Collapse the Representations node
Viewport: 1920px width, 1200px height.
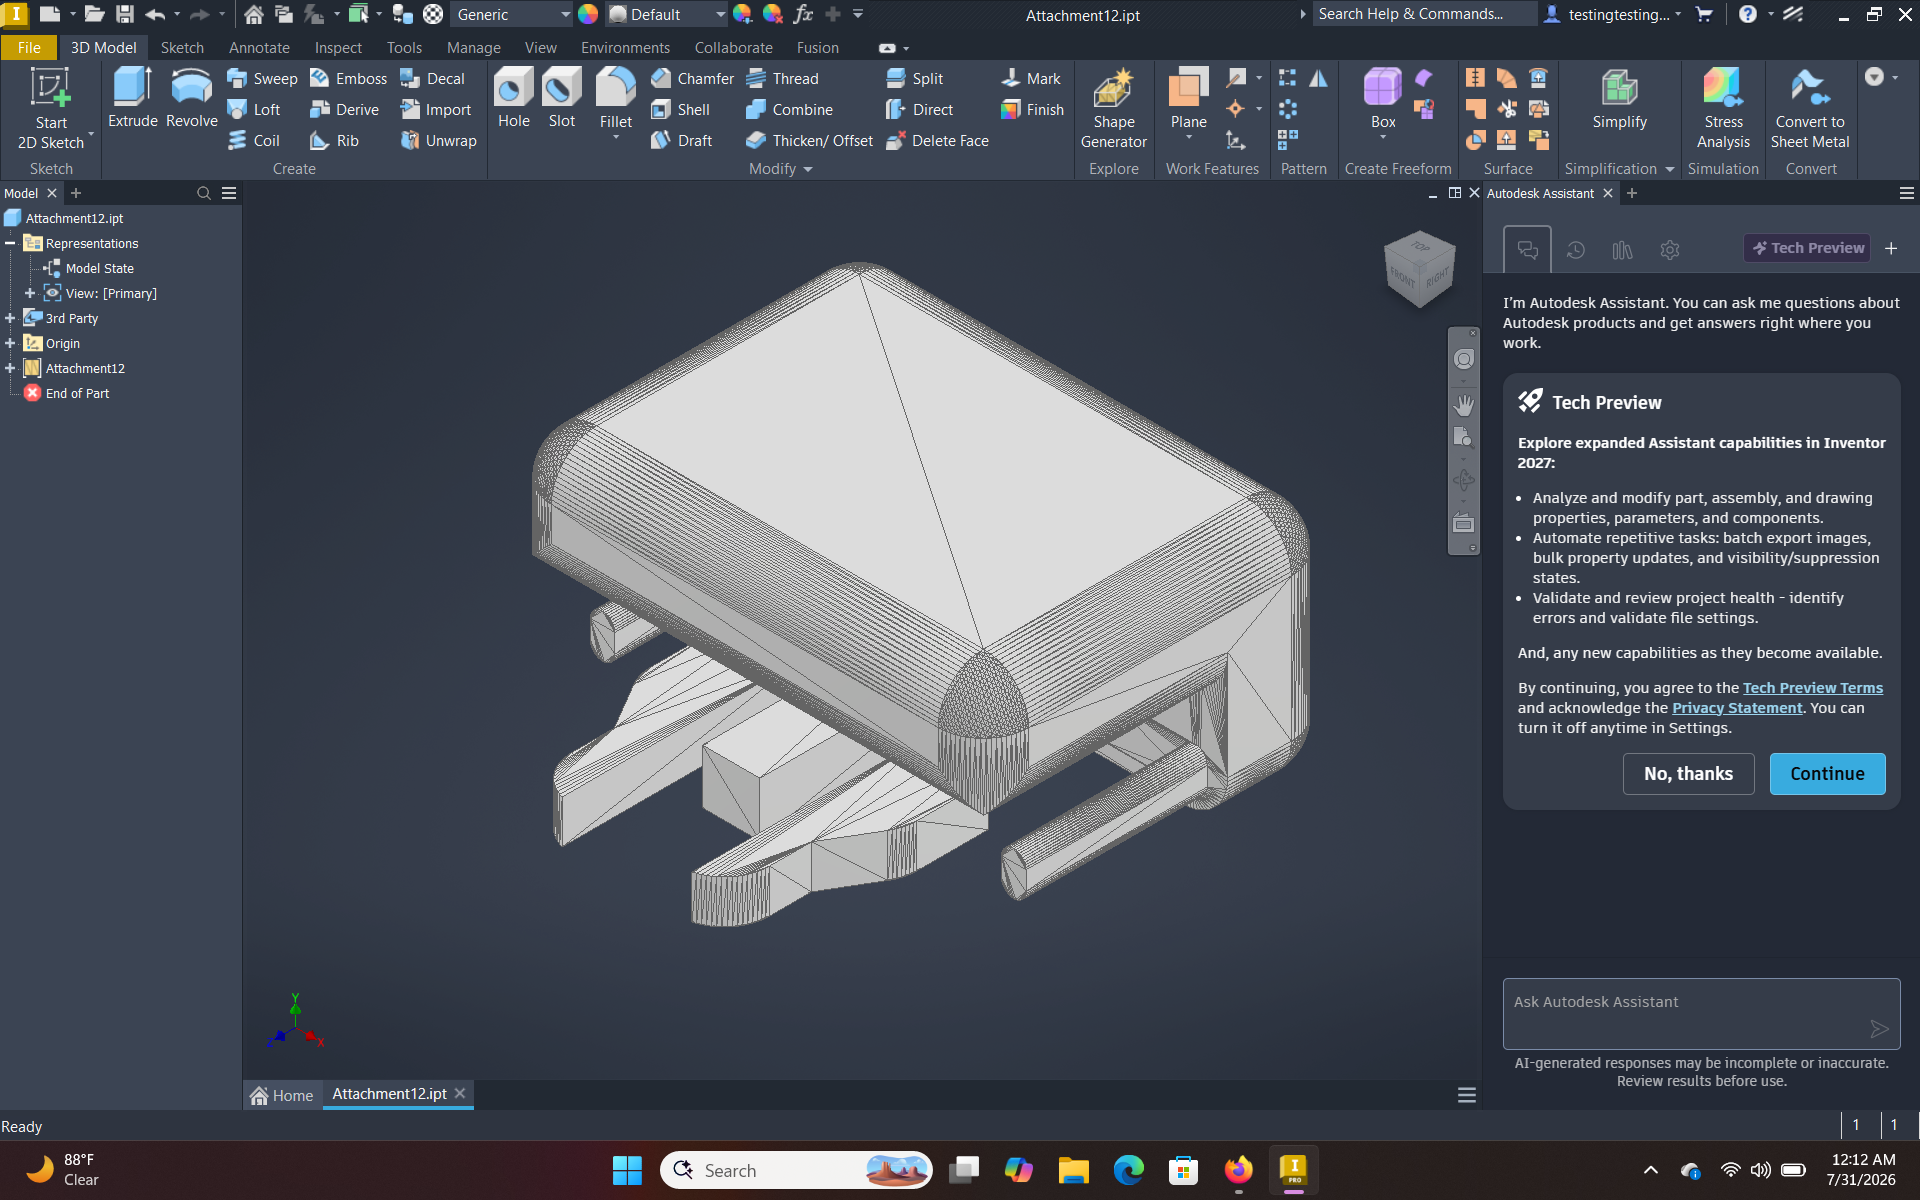[10, 243]
